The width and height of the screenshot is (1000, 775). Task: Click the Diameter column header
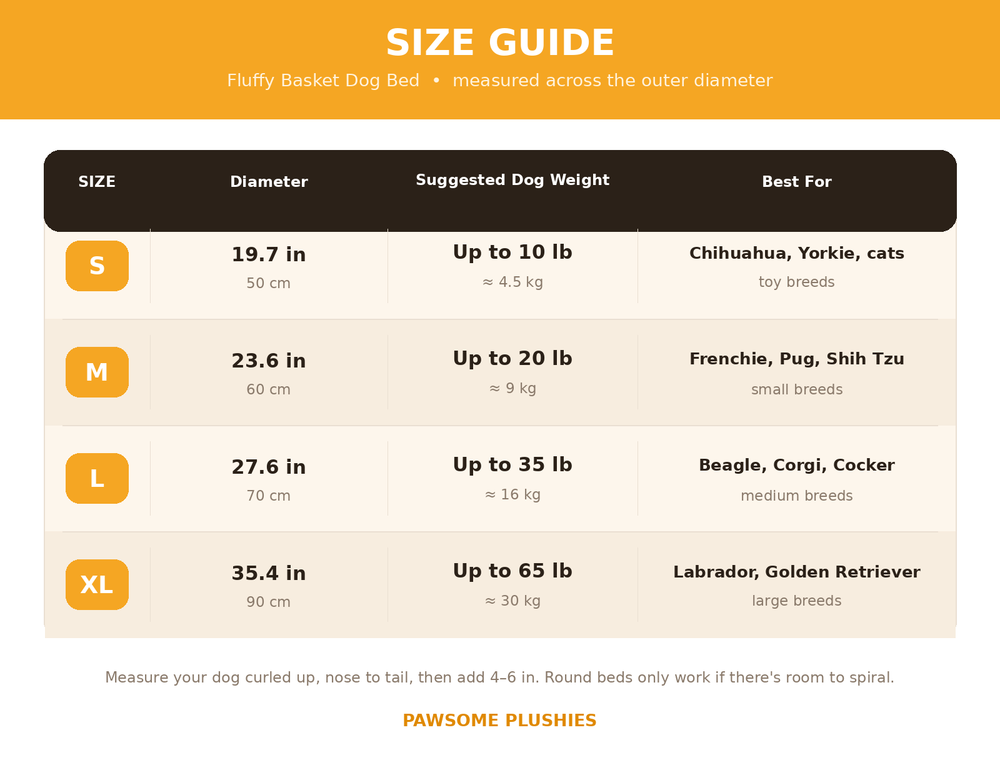[x=268, y=182]
